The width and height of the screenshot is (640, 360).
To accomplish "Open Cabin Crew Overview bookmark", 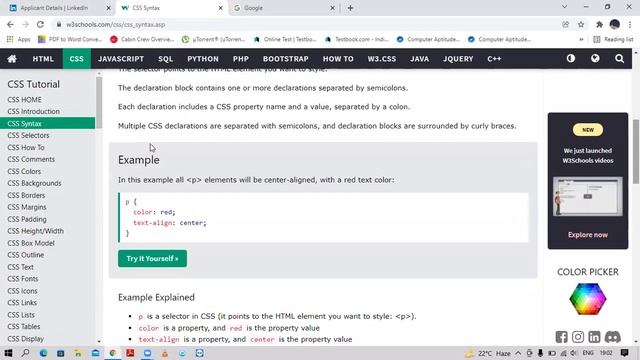I will pos(142,39).
